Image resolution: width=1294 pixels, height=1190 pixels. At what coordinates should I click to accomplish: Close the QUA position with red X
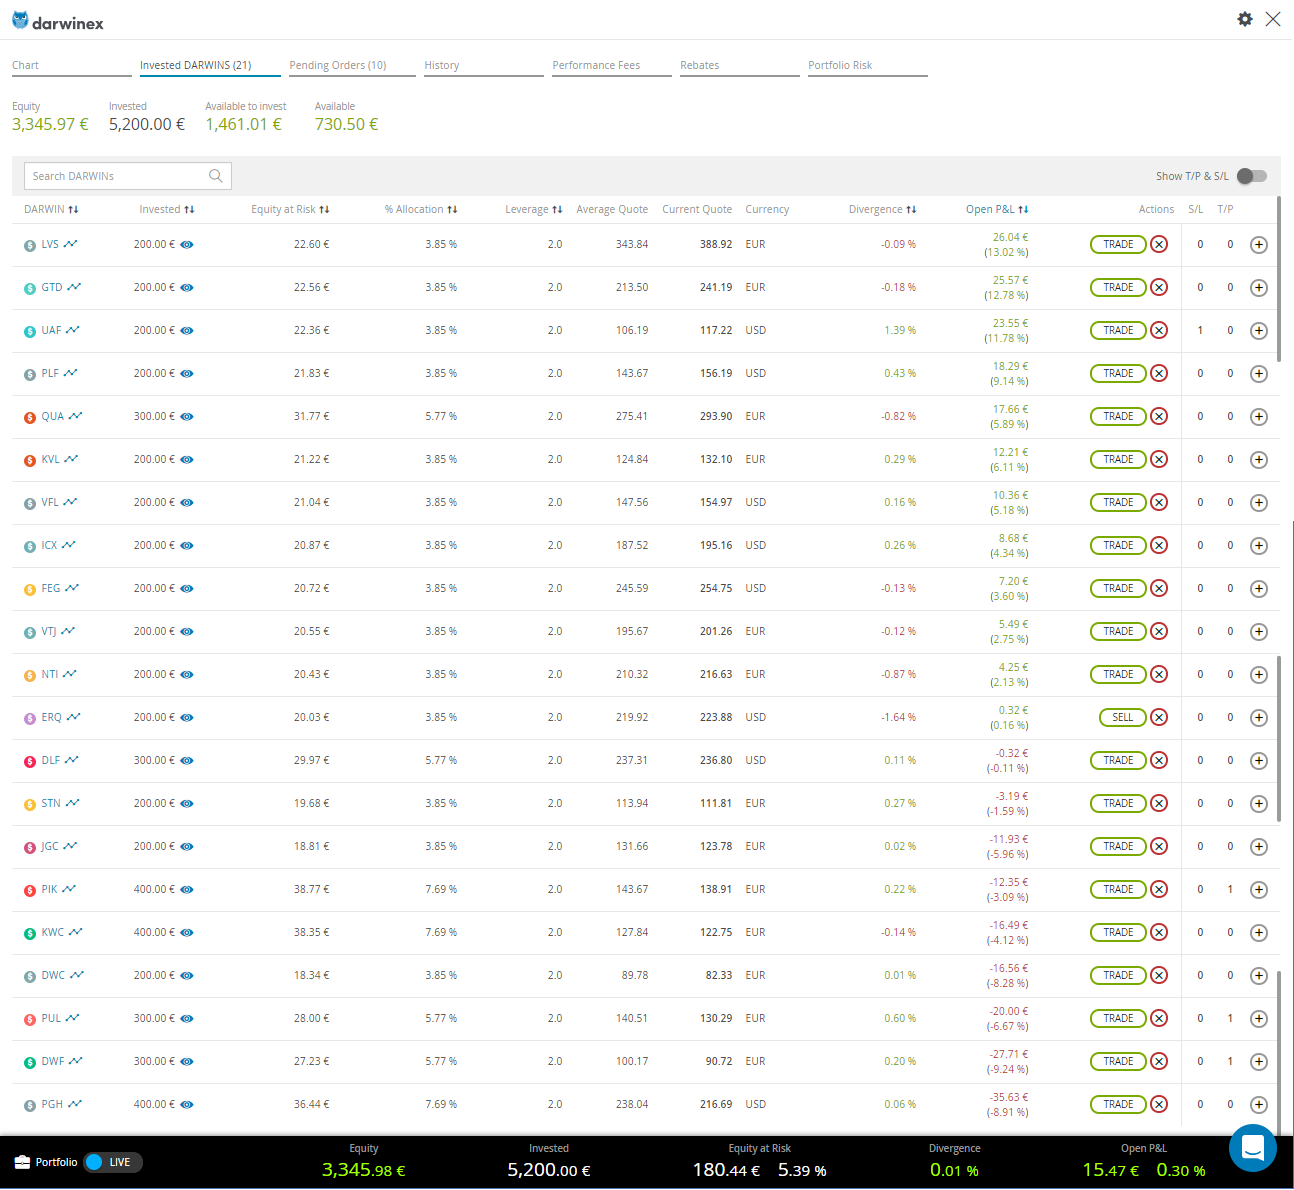(x=1159, y=416)
